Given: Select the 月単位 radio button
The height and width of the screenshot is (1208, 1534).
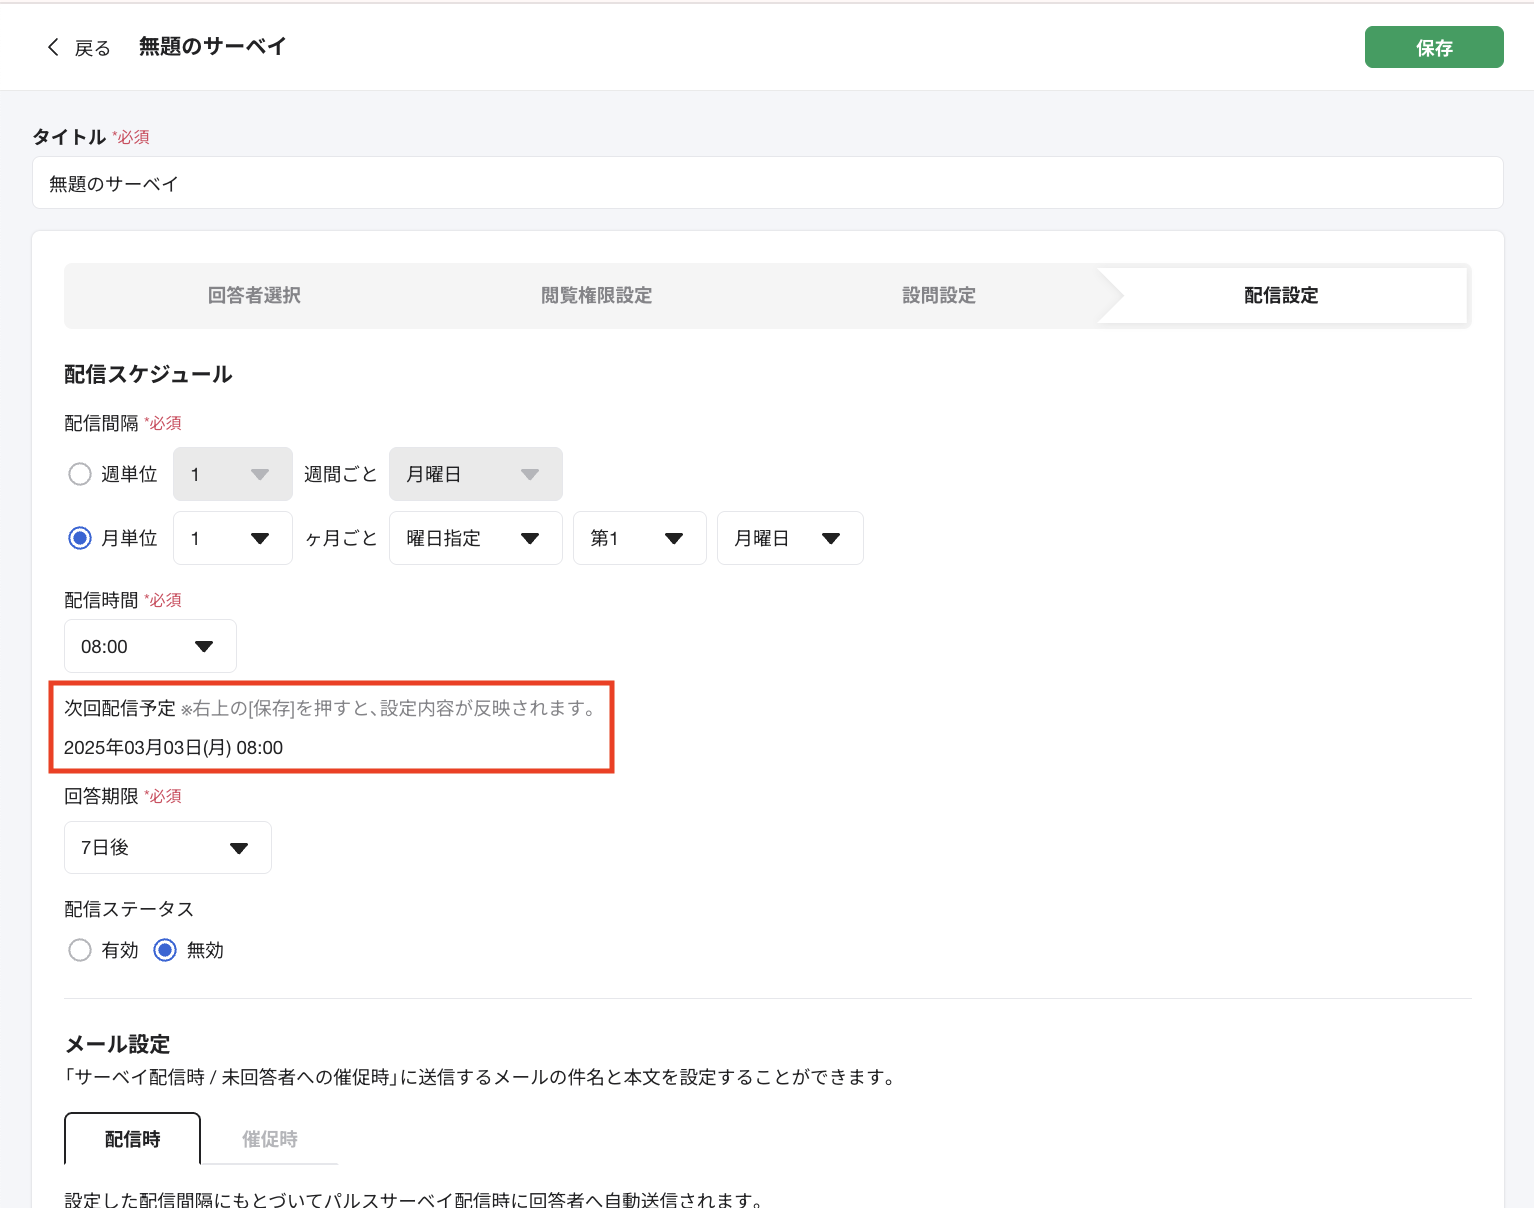Looking at the screenshot, I should point(80,538).
